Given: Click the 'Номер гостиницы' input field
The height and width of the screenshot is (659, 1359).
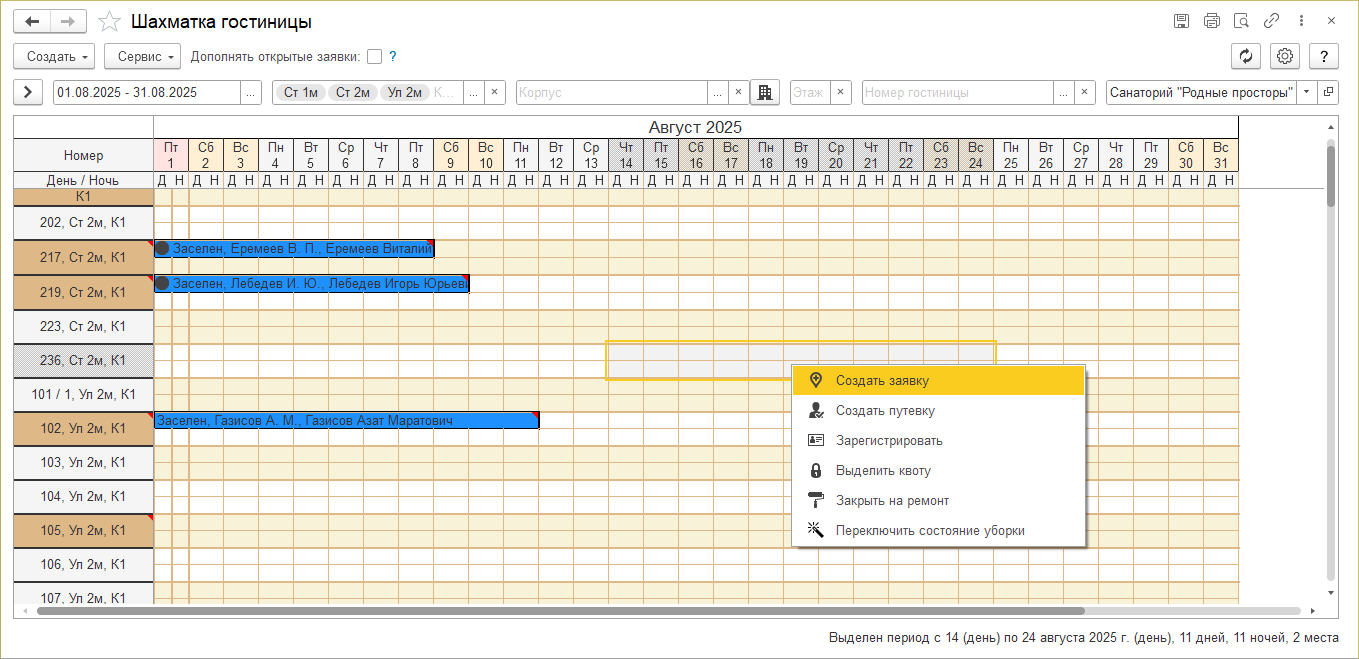Looking at the screenshot, I should coord(957,93).
